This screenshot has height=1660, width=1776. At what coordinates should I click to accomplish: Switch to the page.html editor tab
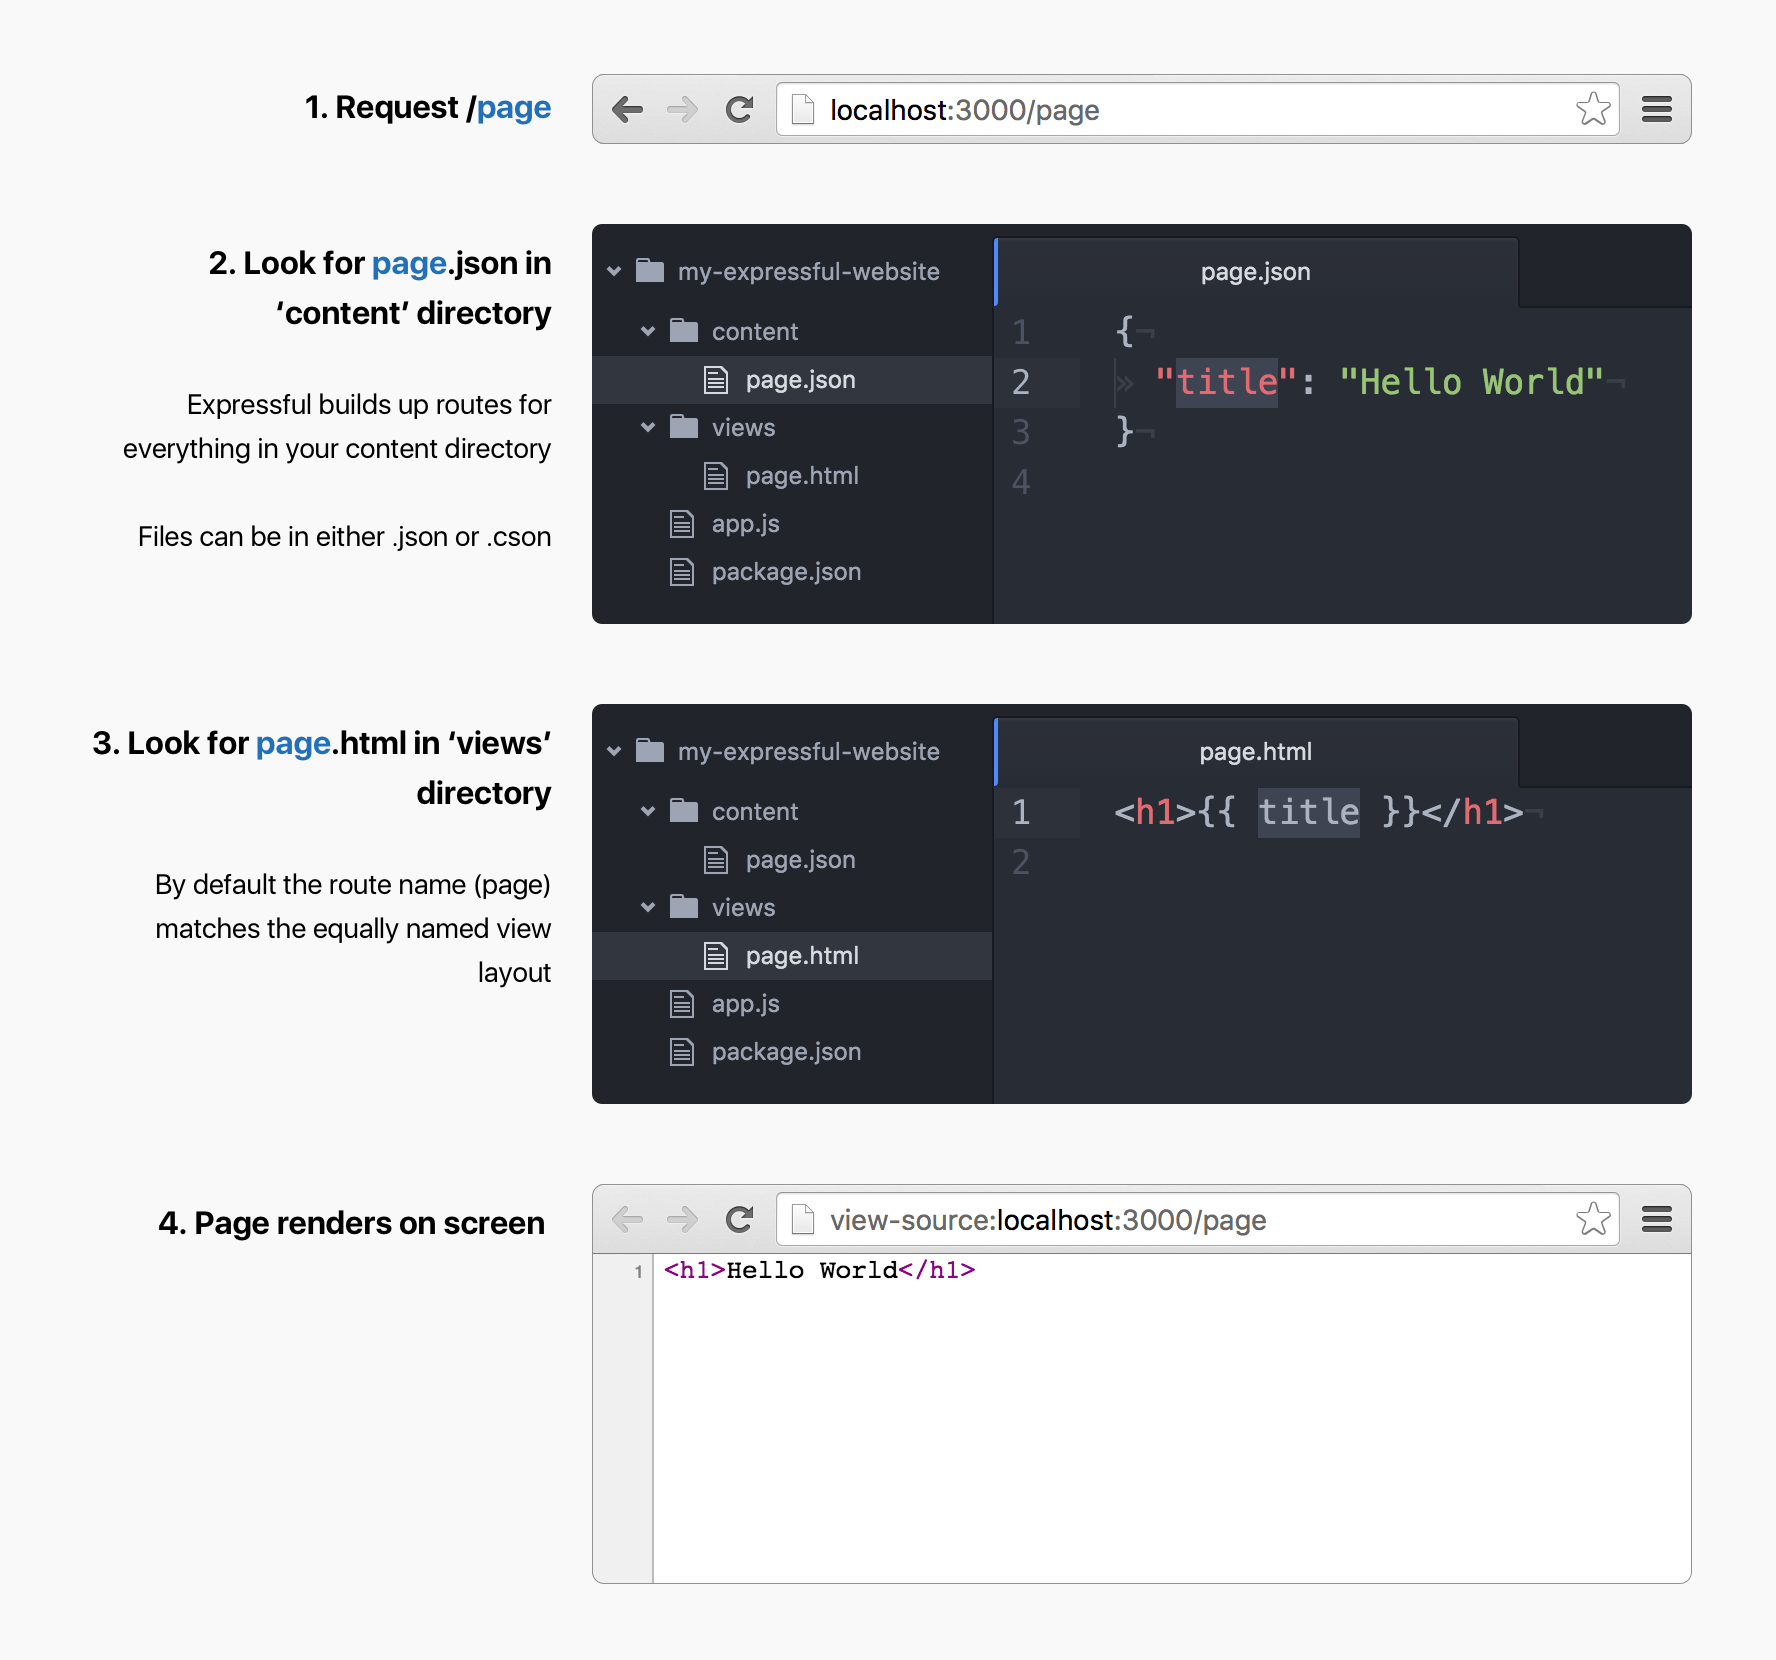(1256, 752)
